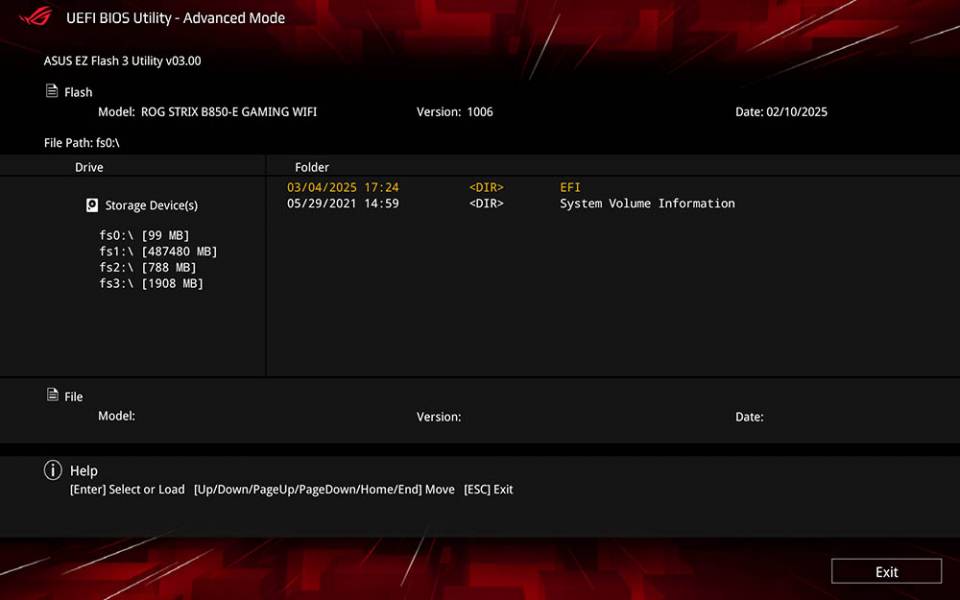This screenshot has width=960, height=600.
Task: Select drive fs2:\ [788 MB]
Action: [148, 267]
